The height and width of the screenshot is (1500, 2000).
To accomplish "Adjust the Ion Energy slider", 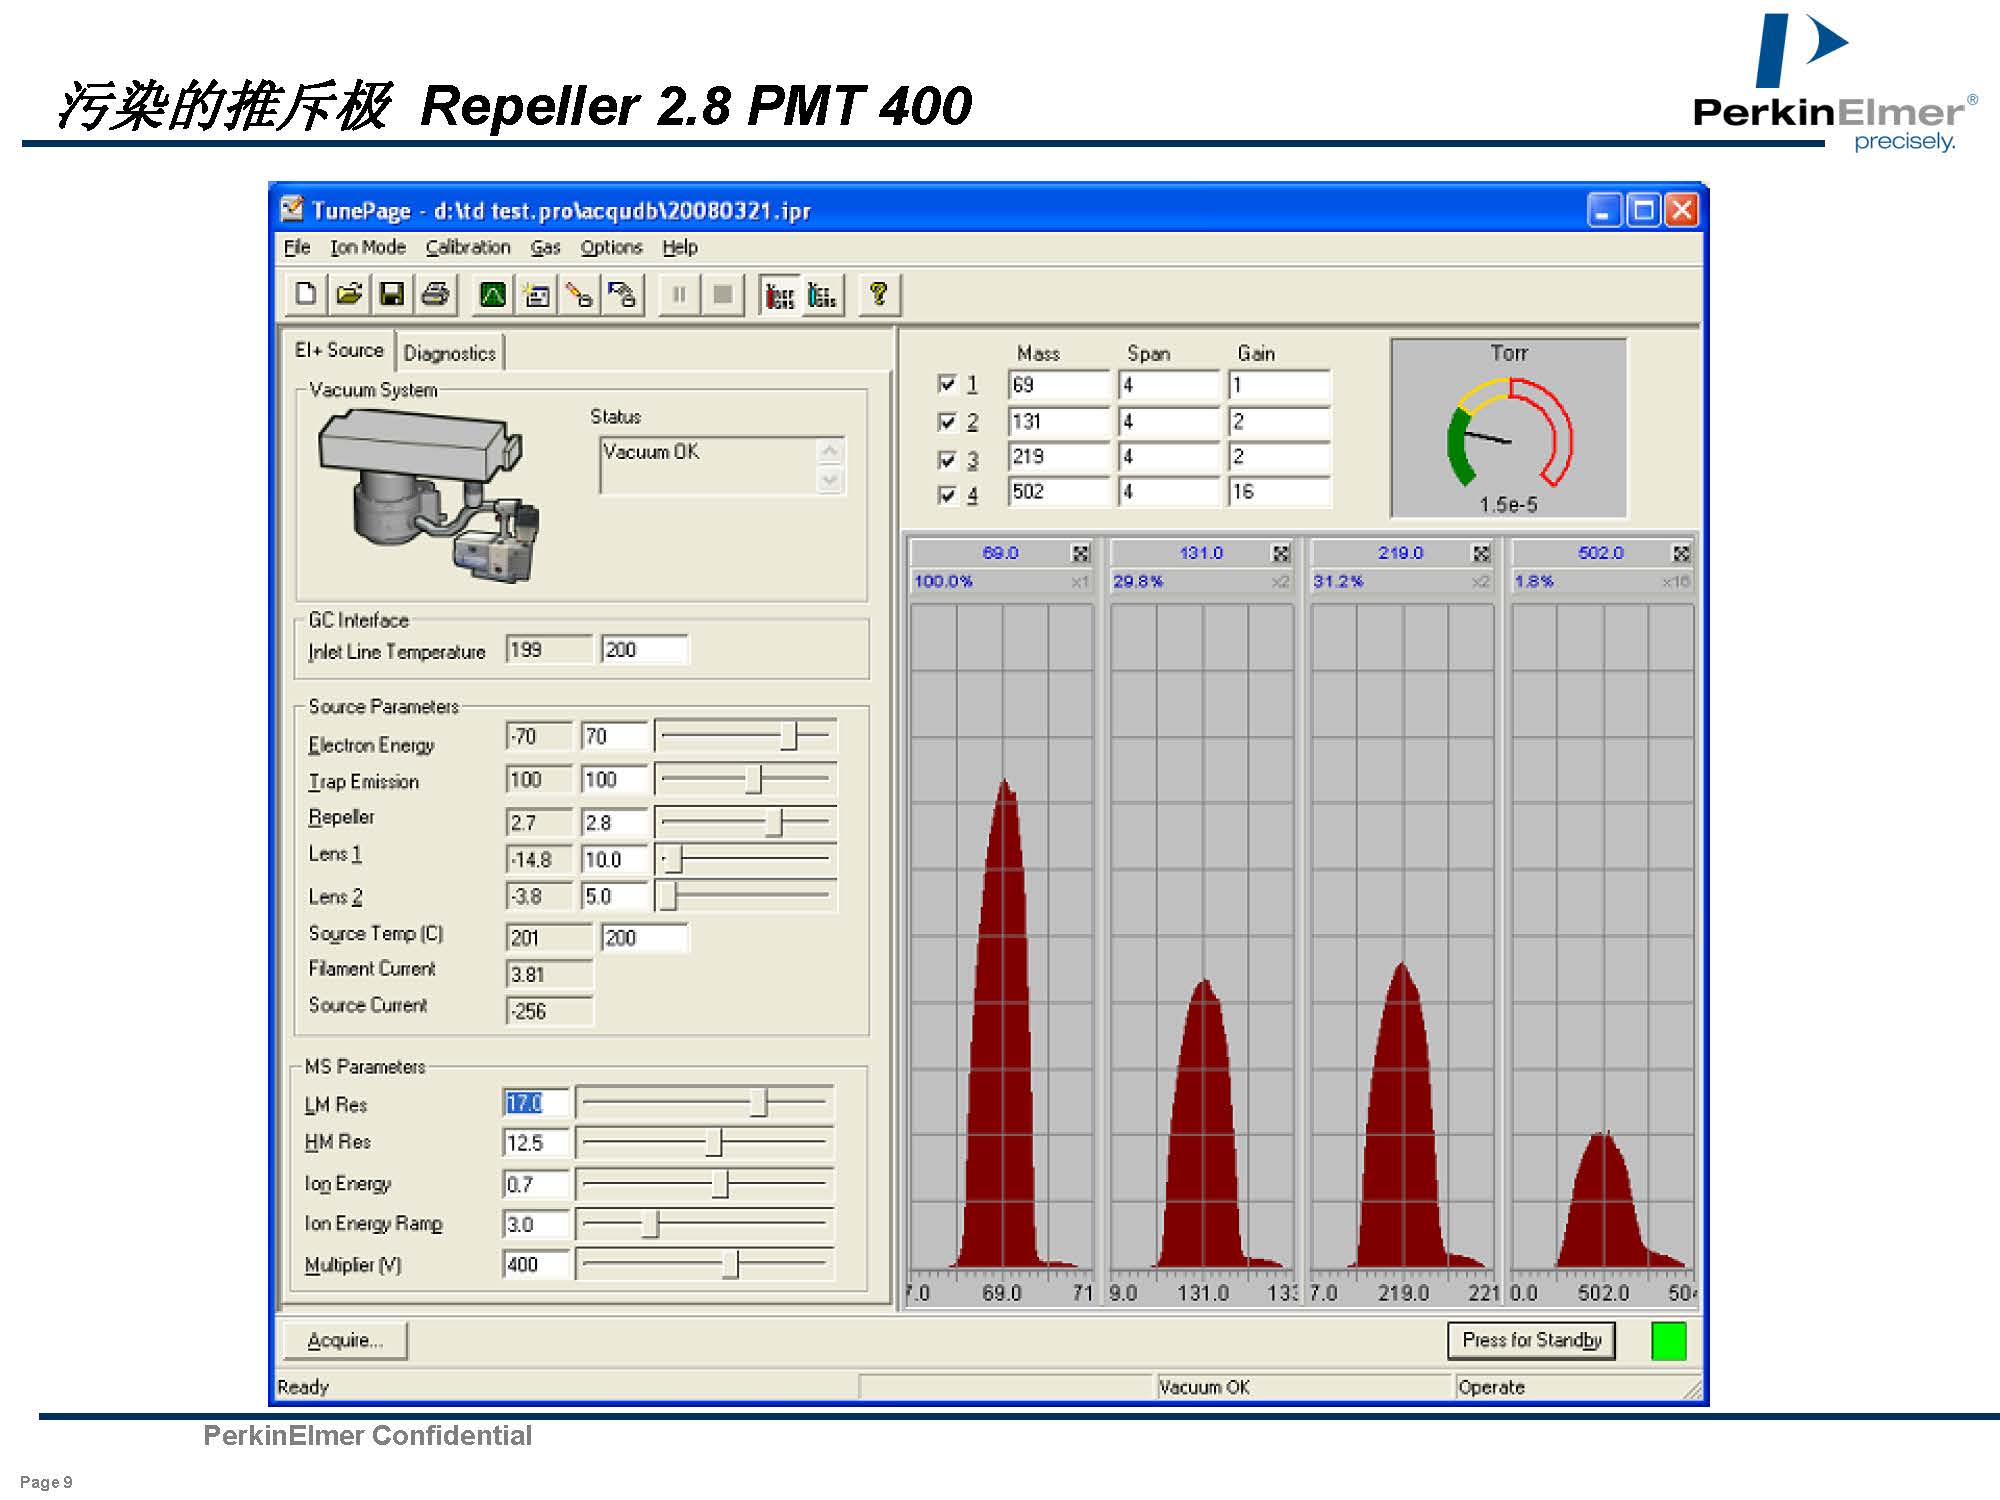I will pyautogui.click(x=704, y=1185).
